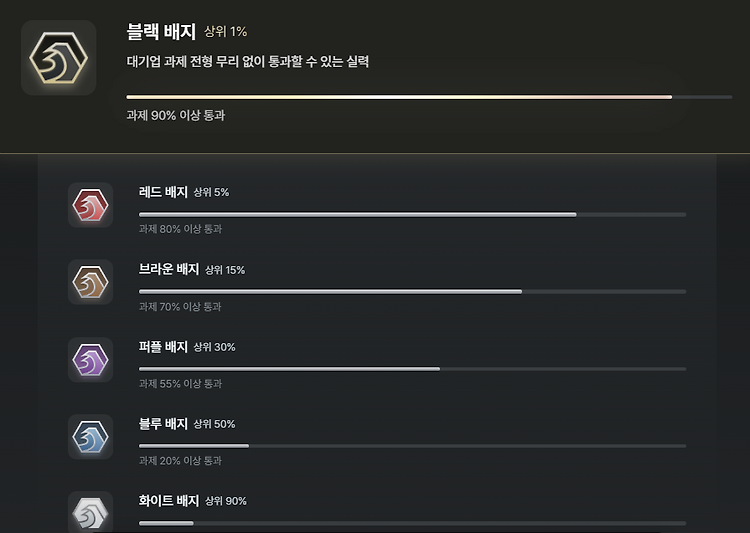Select the 블루 배지 heading

tap(163, 423)
